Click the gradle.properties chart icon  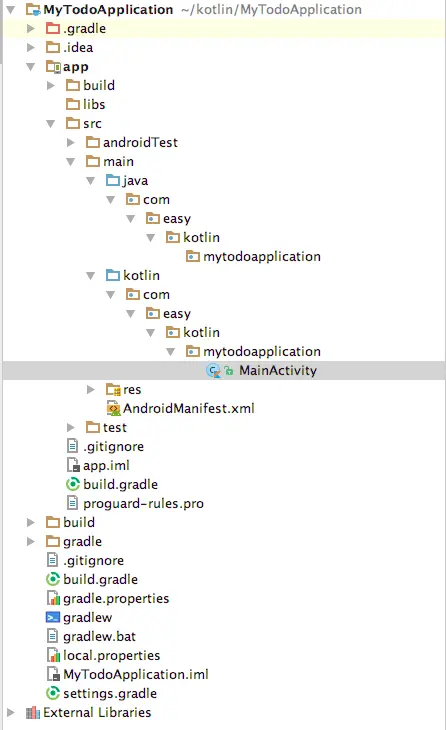coord(53,598)
